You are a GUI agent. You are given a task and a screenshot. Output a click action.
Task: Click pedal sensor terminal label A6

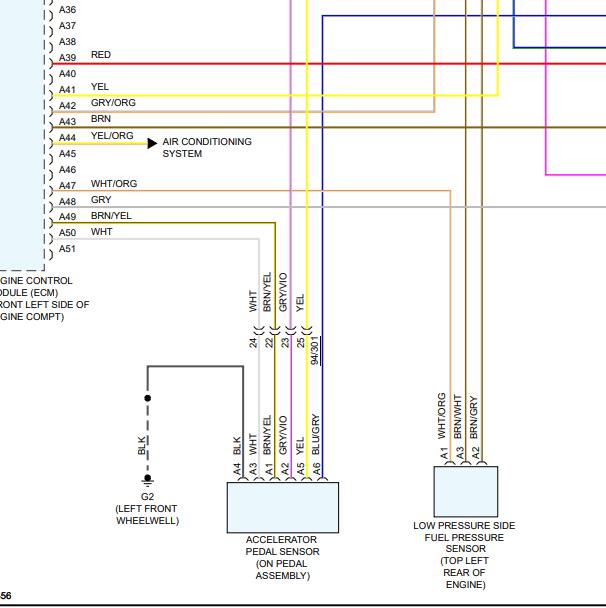click(x=317, y=469)
